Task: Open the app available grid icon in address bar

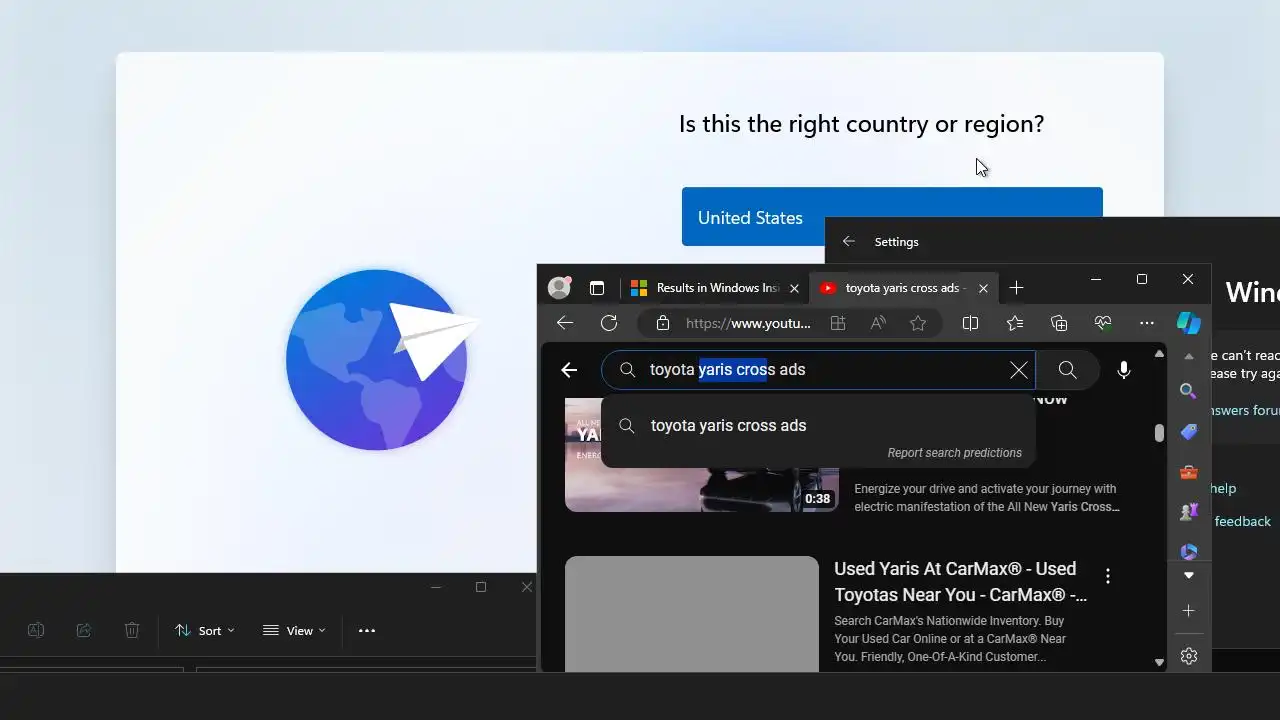Action: [x=838, y=323]
